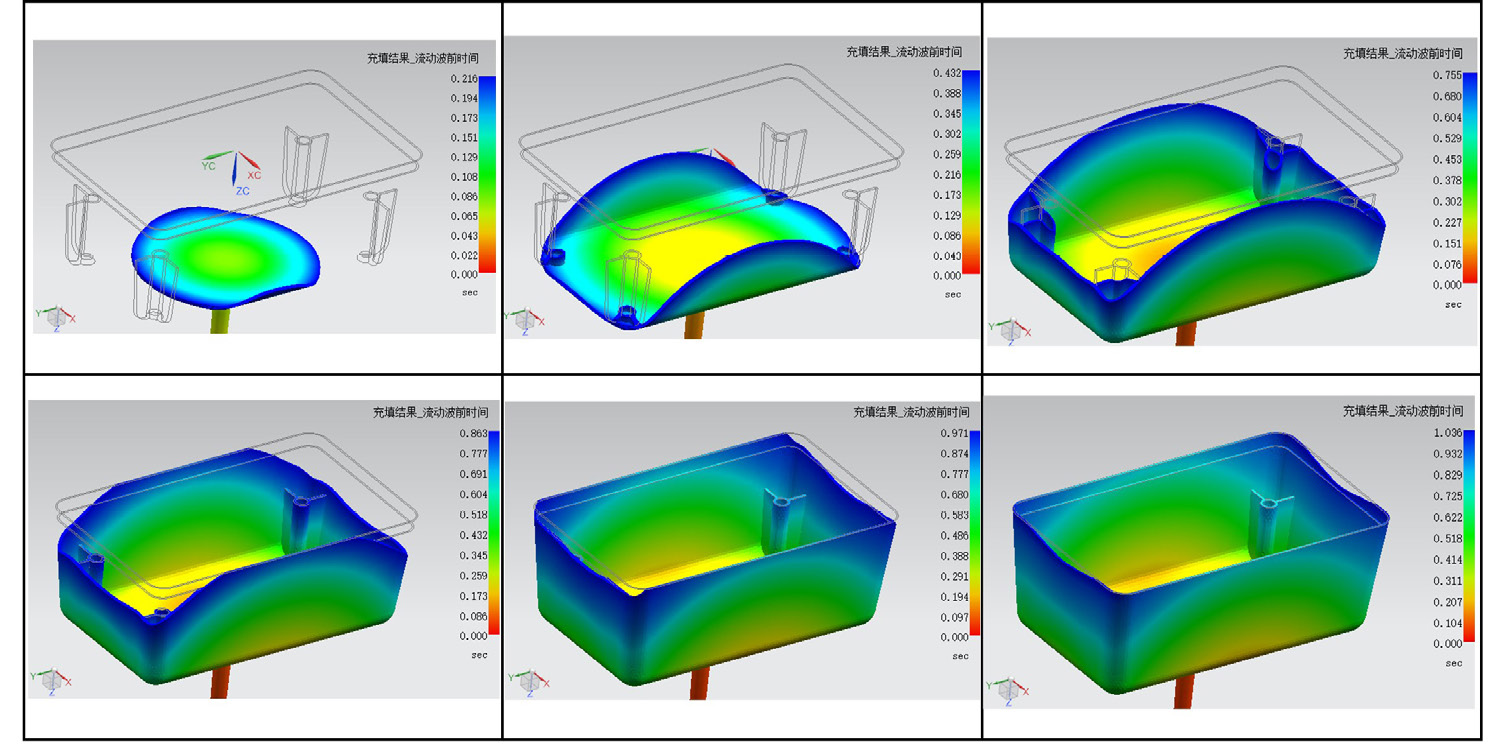Click the view triad icon in the 0.755-max panel
Image resolution: width=1504 pixels, height=749 pixels.
(1009, 328)
